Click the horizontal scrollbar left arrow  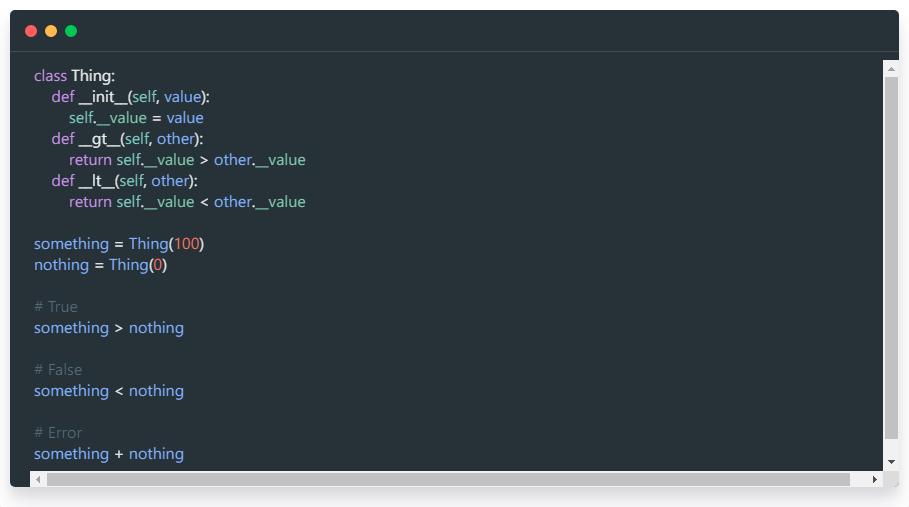pos(38,479)
